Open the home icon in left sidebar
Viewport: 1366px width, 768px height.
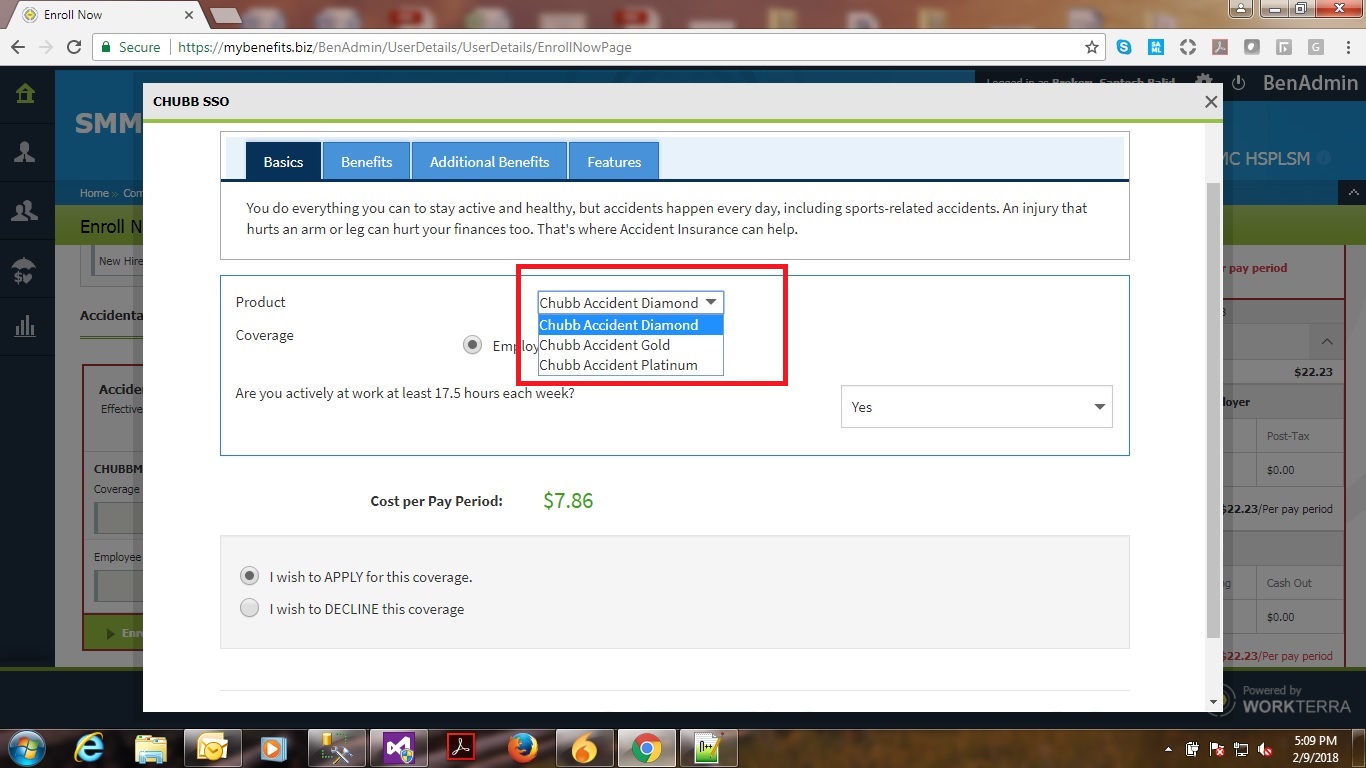click(25, 94)
